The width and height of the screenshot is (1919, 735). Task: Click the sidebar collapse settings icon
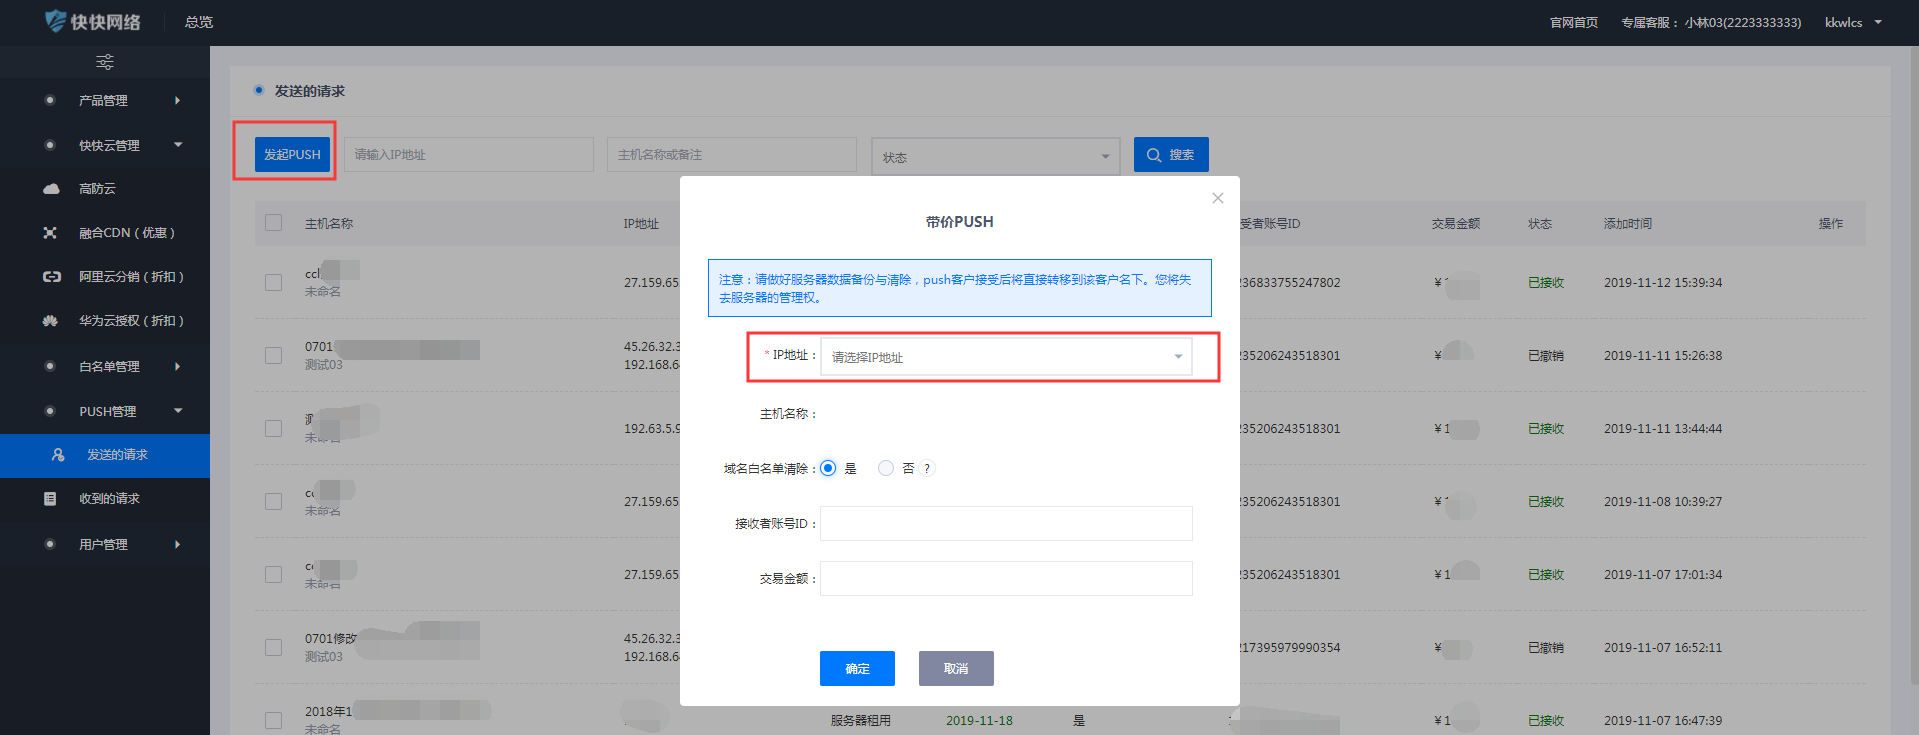pos(104,62)
